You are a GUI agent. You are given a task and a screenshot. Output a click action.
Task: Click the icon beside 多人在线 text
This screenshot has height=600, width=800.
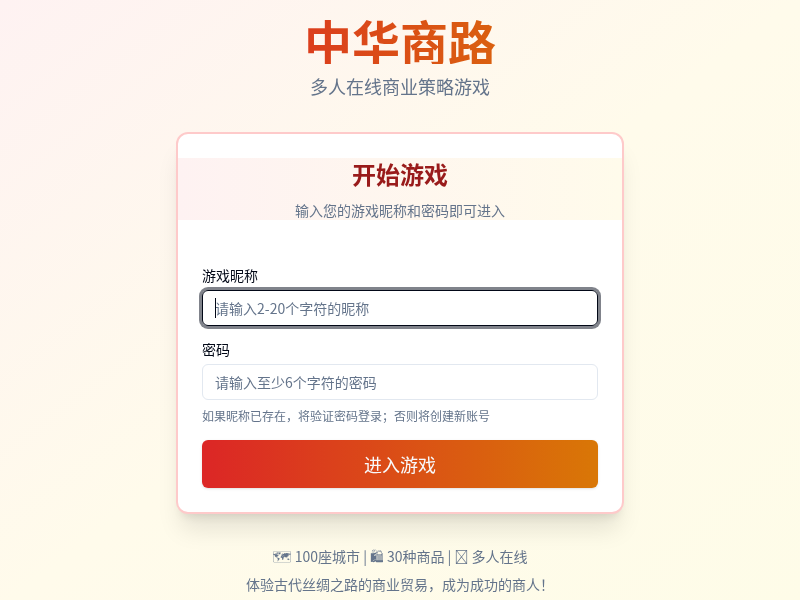(x=462, y=558)
